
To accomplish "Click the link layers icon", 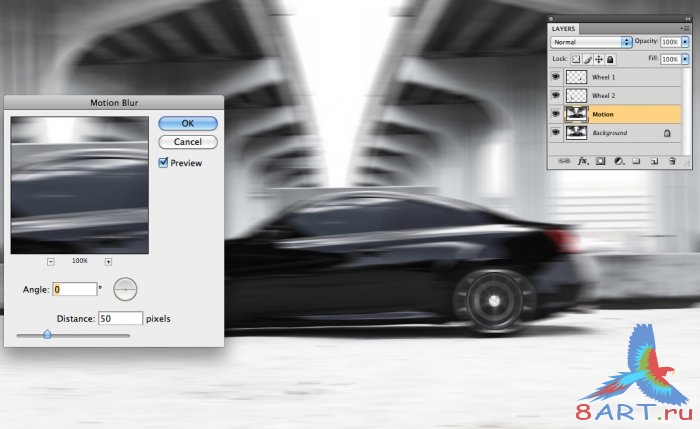I will click(564, 161).
